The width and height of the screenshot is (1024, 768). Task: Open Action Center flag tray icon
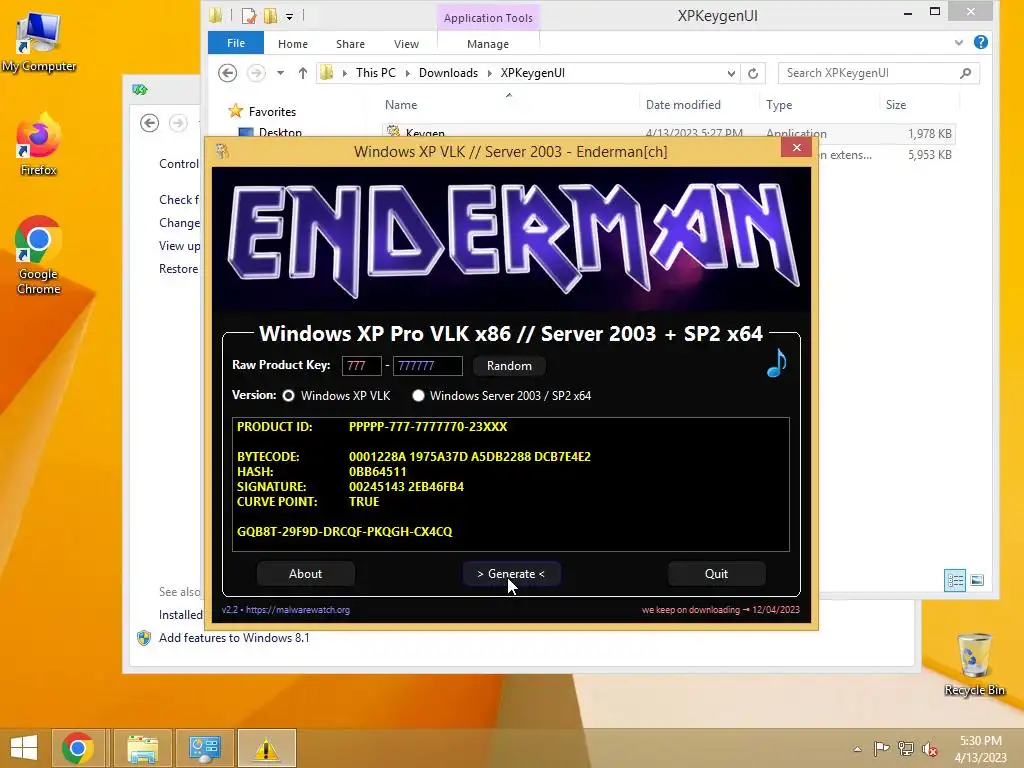(881, 748)
